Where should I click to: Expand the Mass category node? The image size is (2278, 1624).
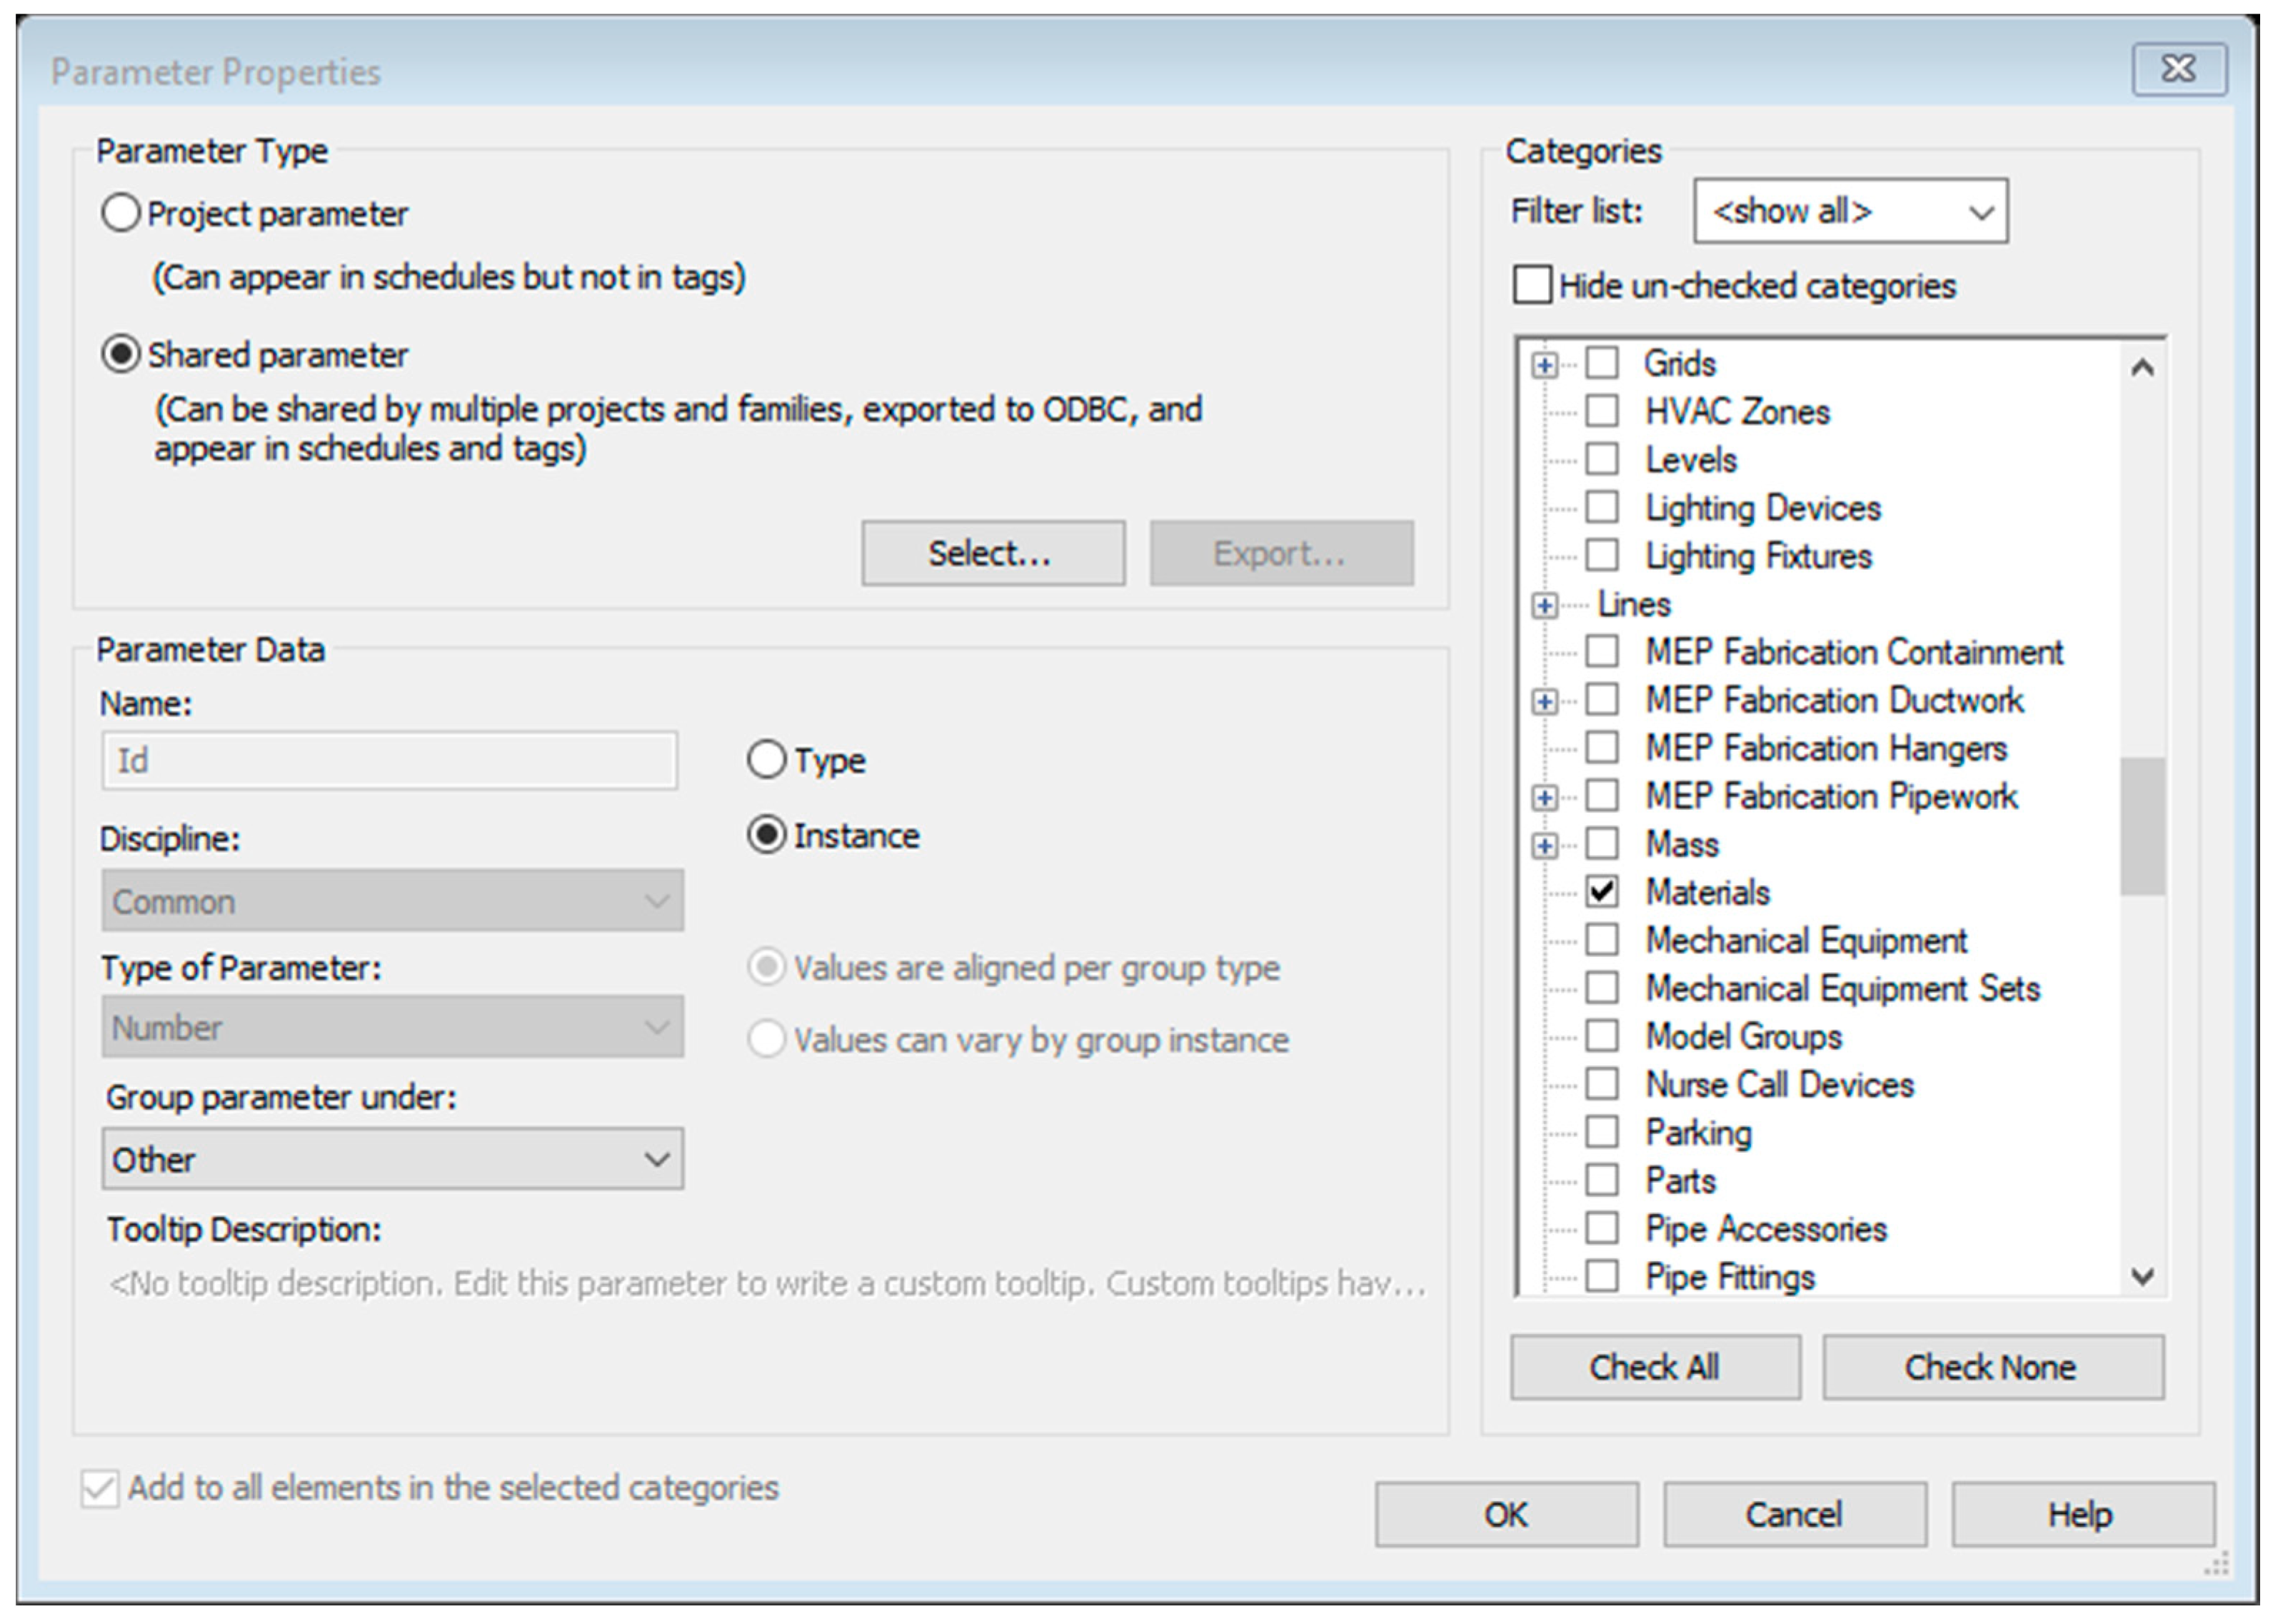(1544, 846)
